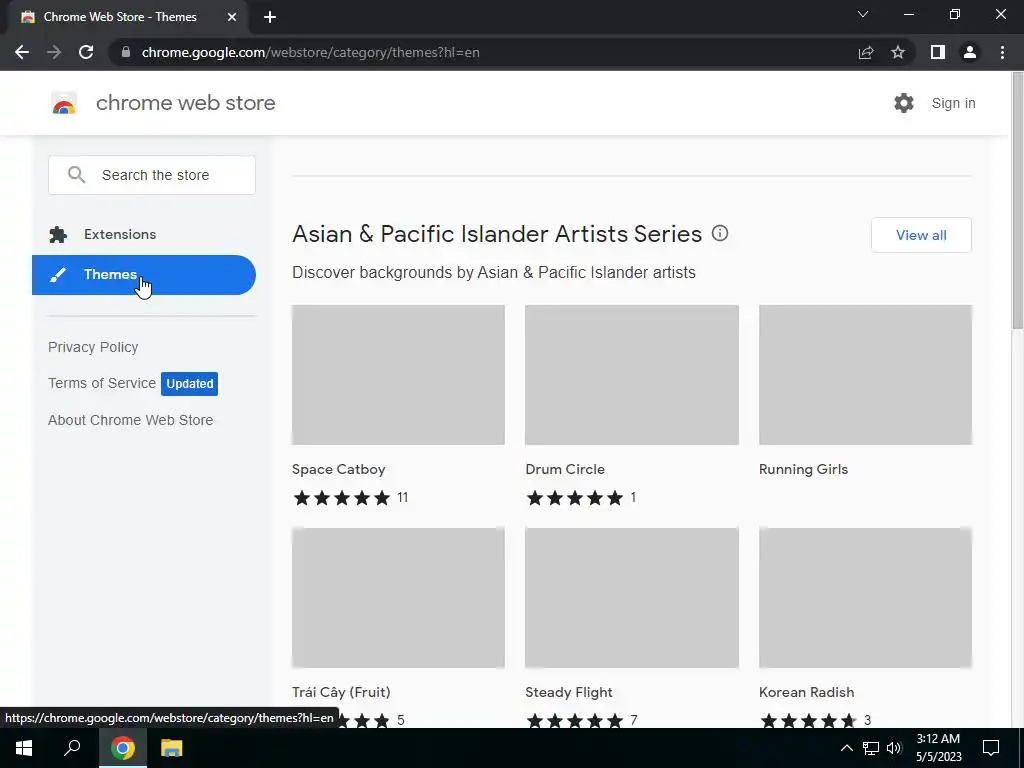
Task: Click the volume speaker icon
Action: (x=894, y=748)
